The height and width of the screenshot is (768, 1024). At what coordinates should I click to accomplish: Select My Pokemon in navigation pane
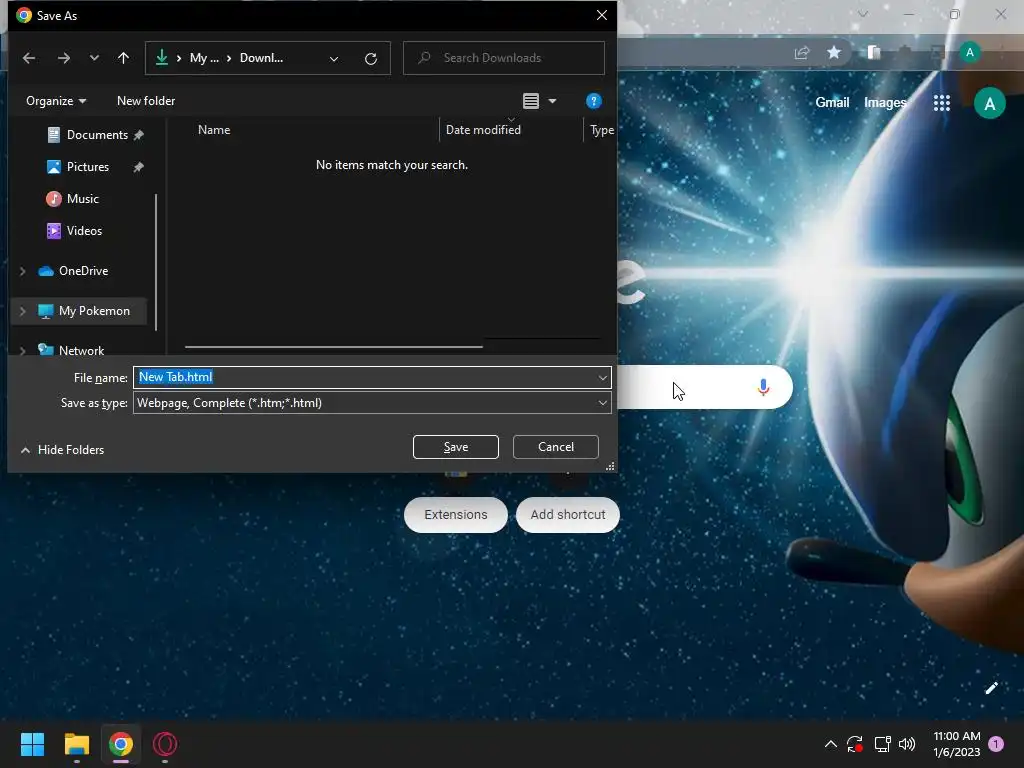[94, 311]
